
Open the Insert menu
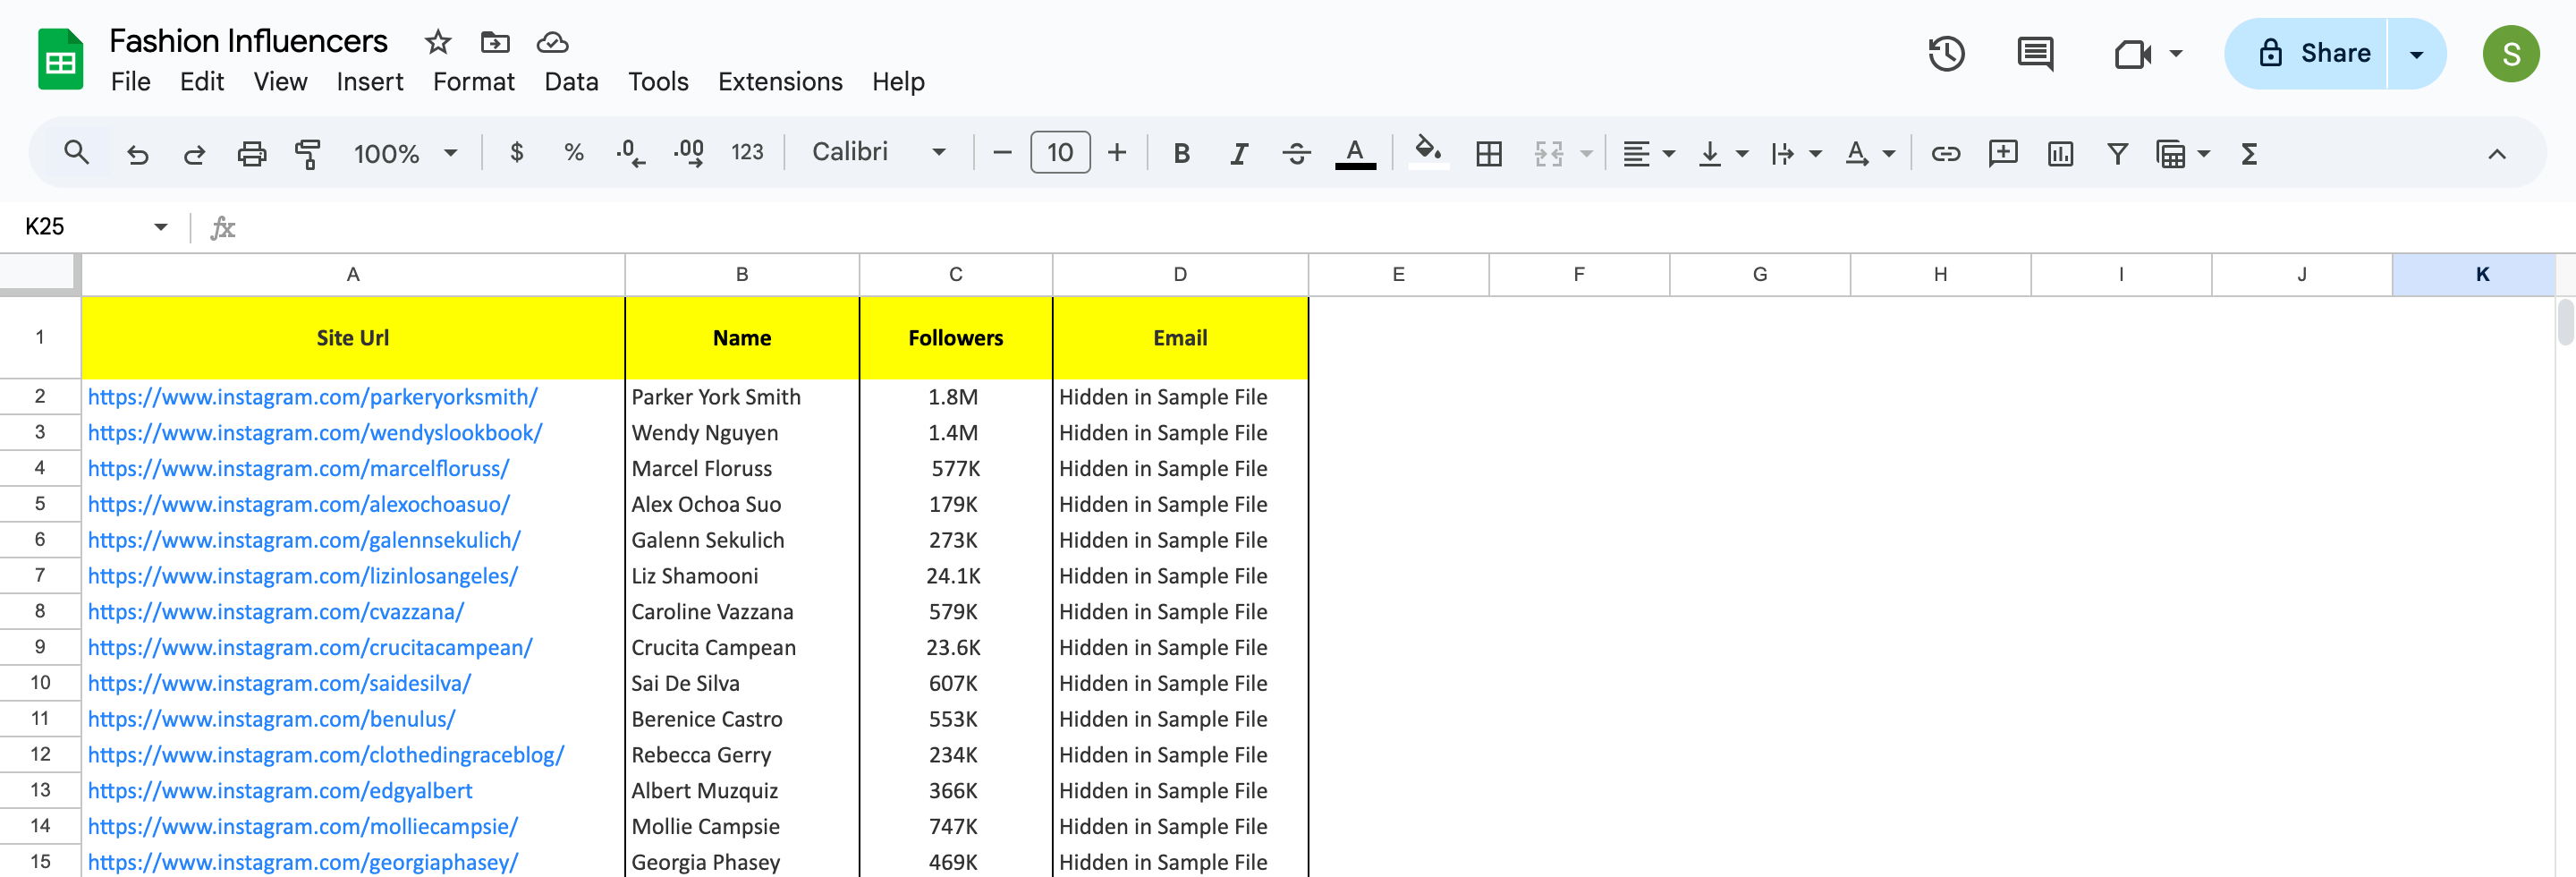(x=369, y=82)
